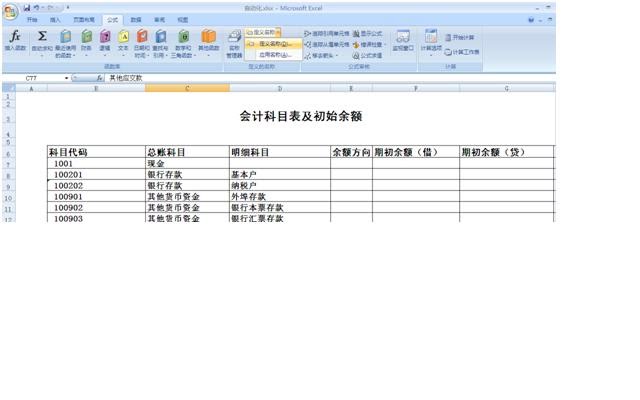Click header cell 总账科目

tap(187, 152)
